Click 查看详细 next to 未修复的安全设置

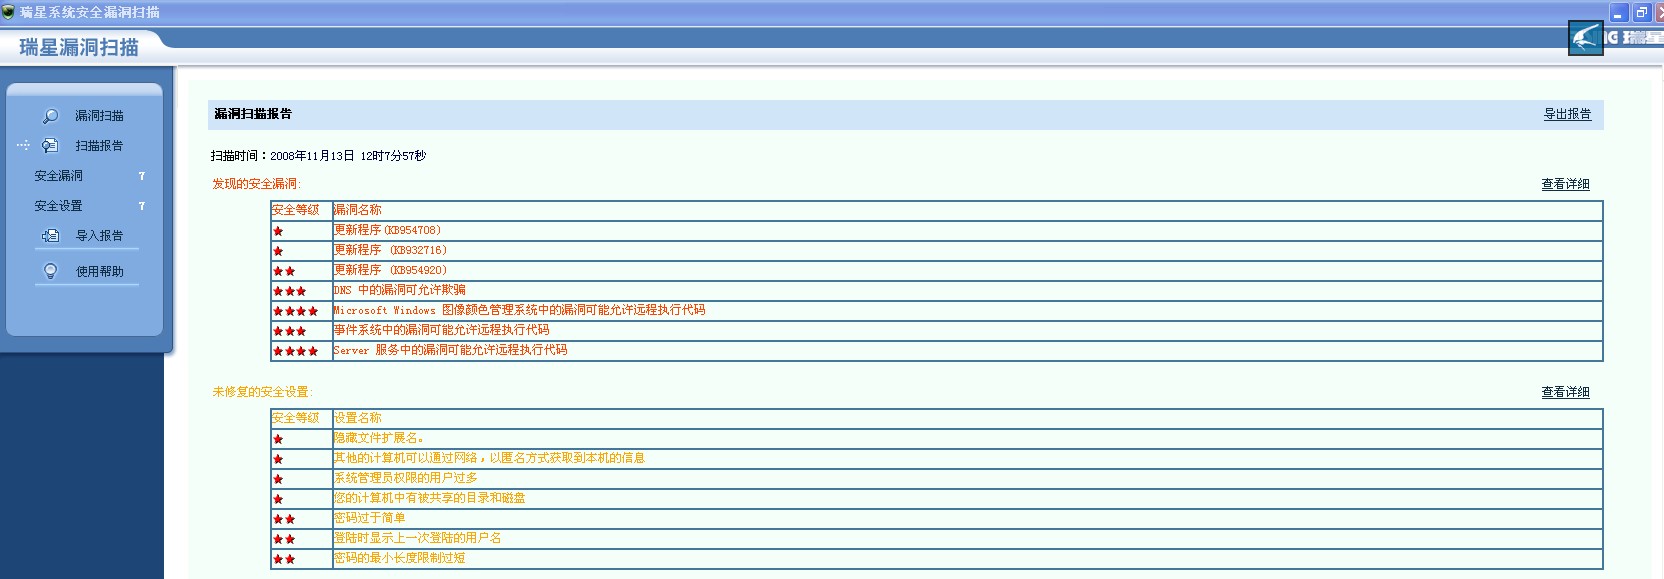tap(1565, 392)
